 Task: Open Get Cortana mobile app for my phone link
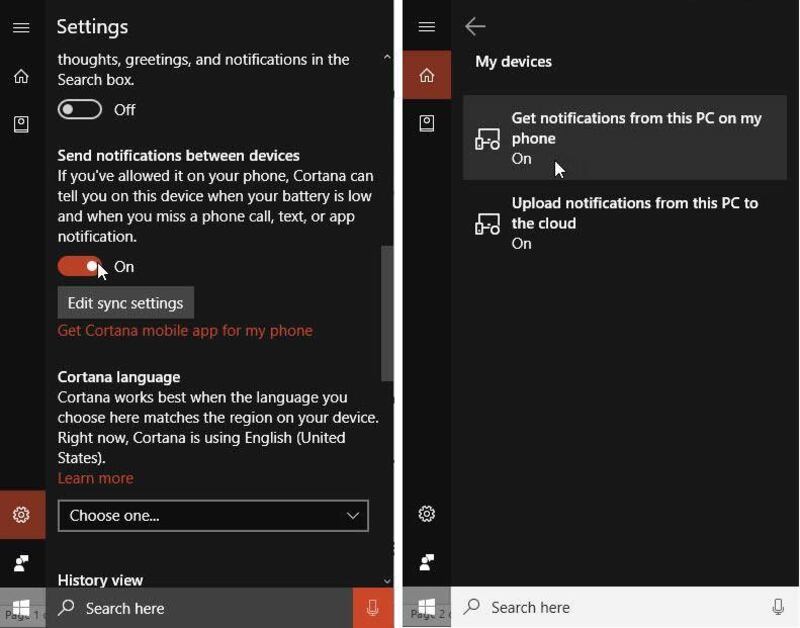click(x=185, y=331)
